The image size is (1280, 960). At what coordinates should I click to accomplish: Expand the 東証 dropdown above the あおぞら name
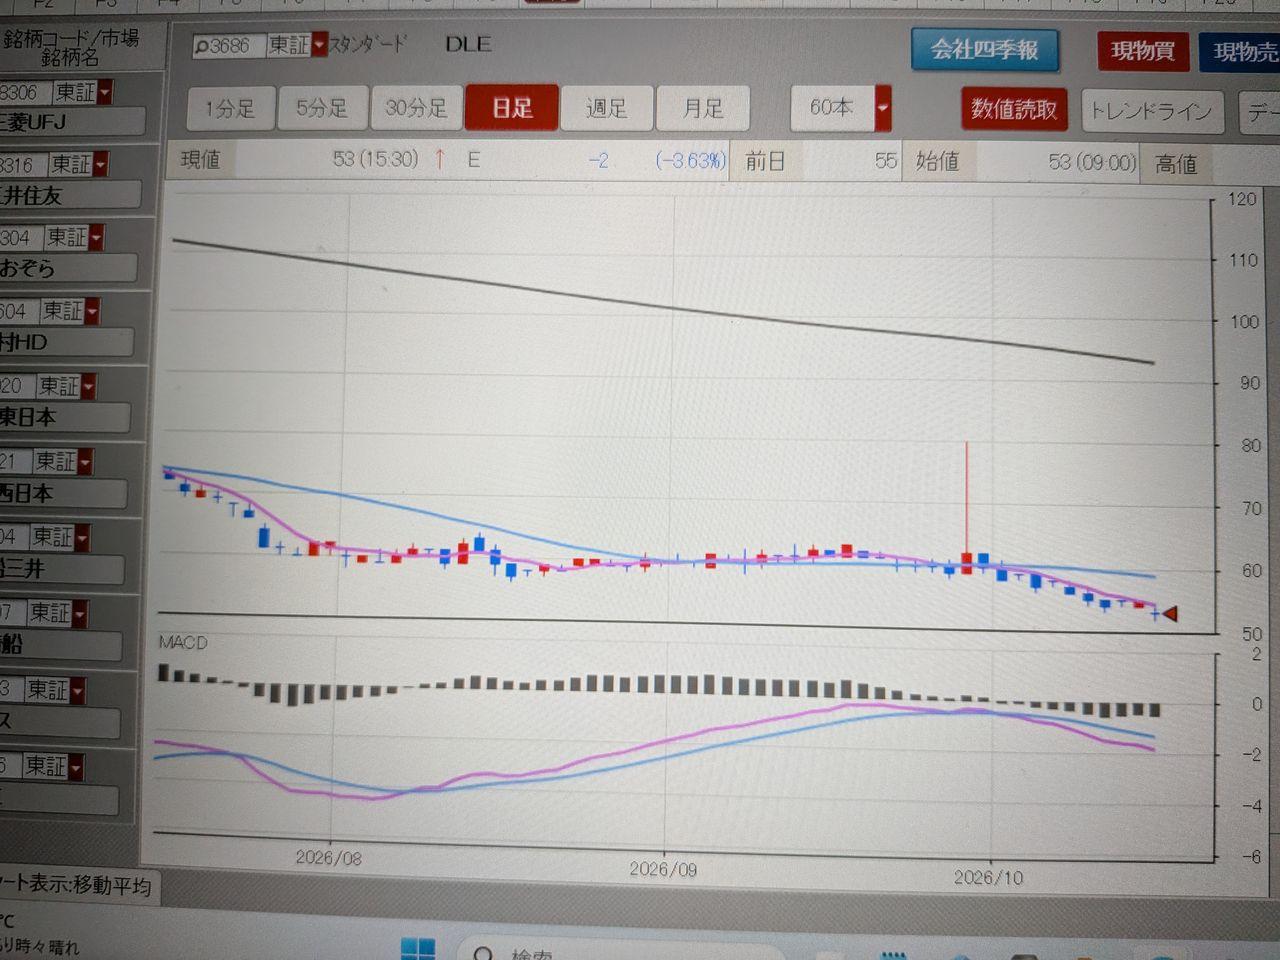pyautogui.click(x=96, y=238)
